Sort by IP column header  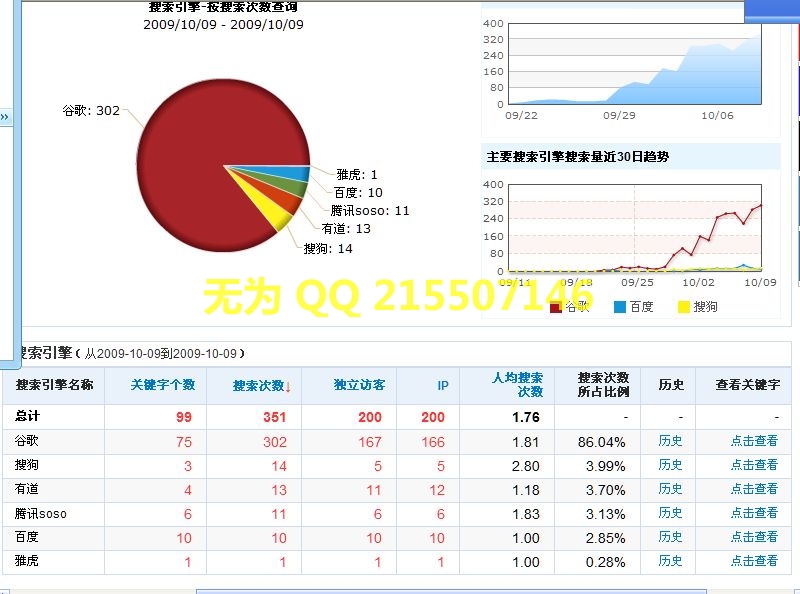pyautogui.click(x=442, y=386)
